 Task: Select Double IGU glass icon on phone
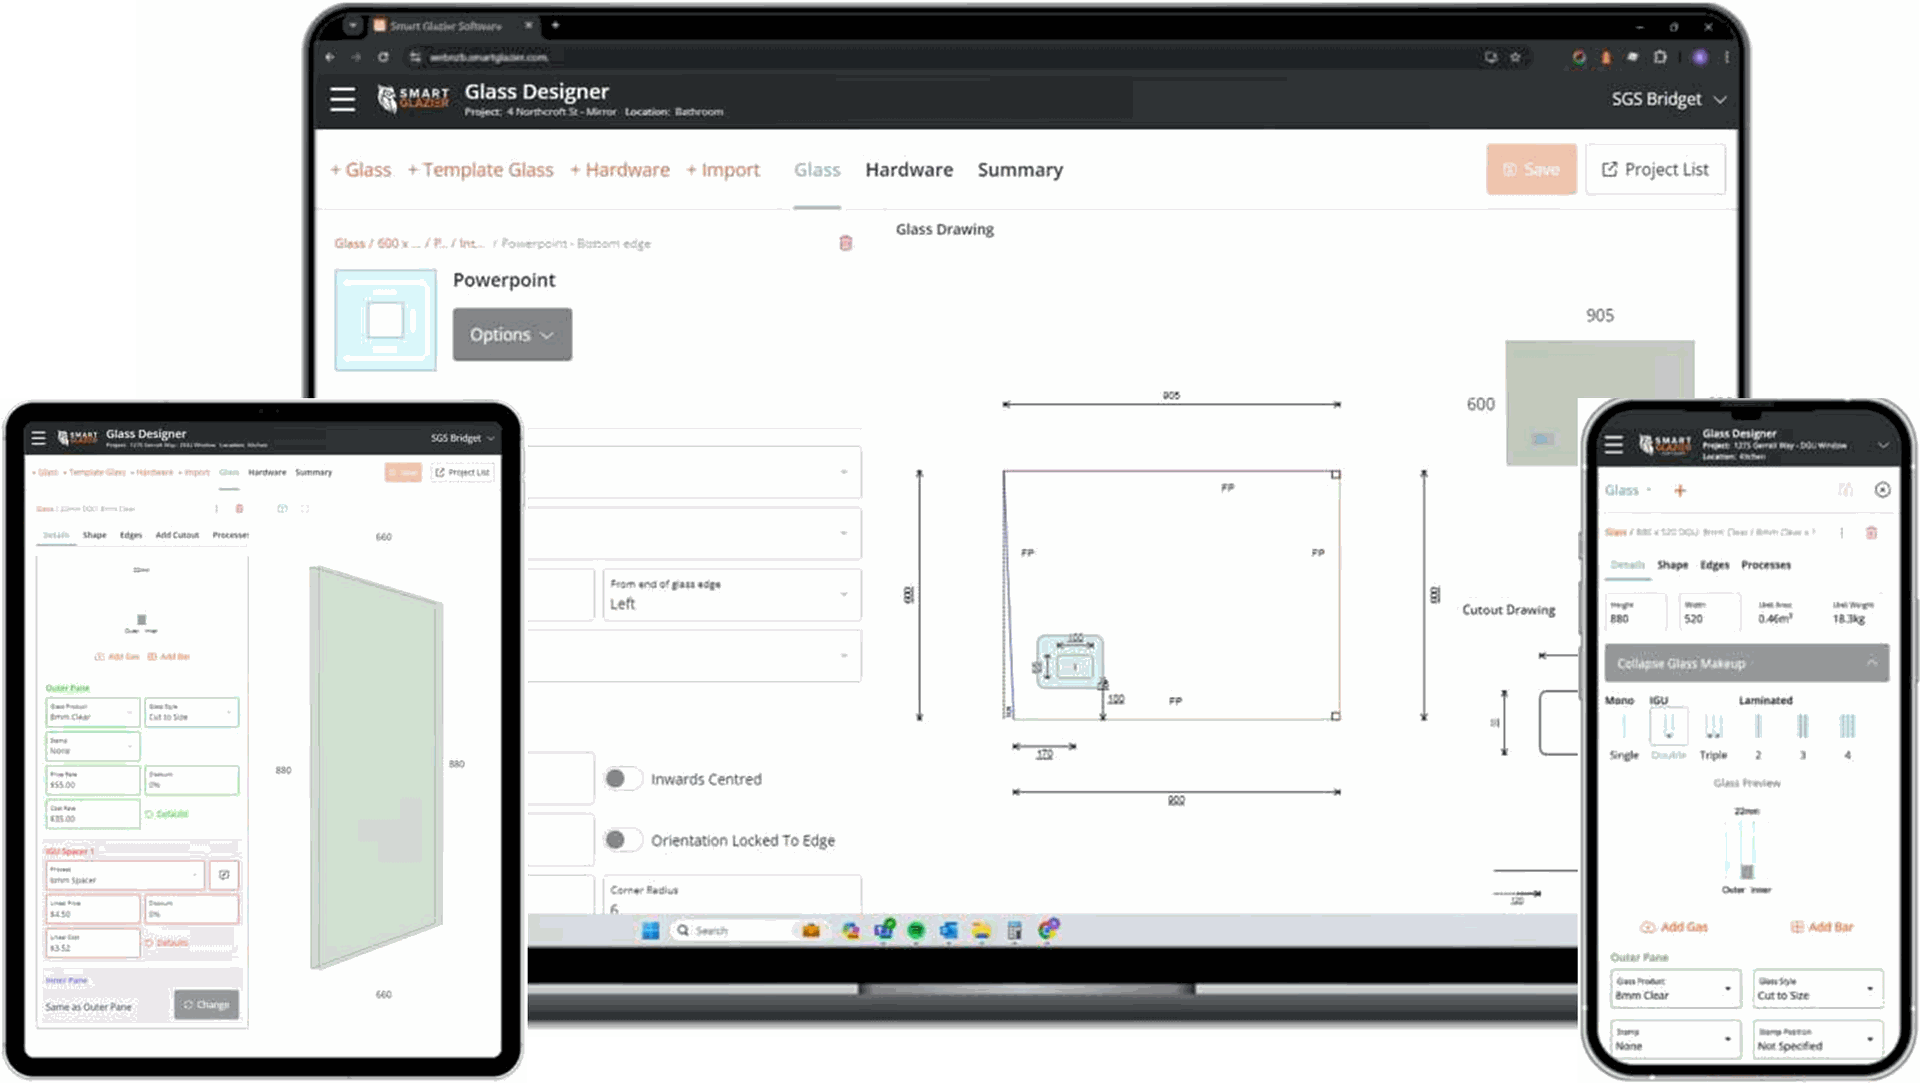(1667, 728)
